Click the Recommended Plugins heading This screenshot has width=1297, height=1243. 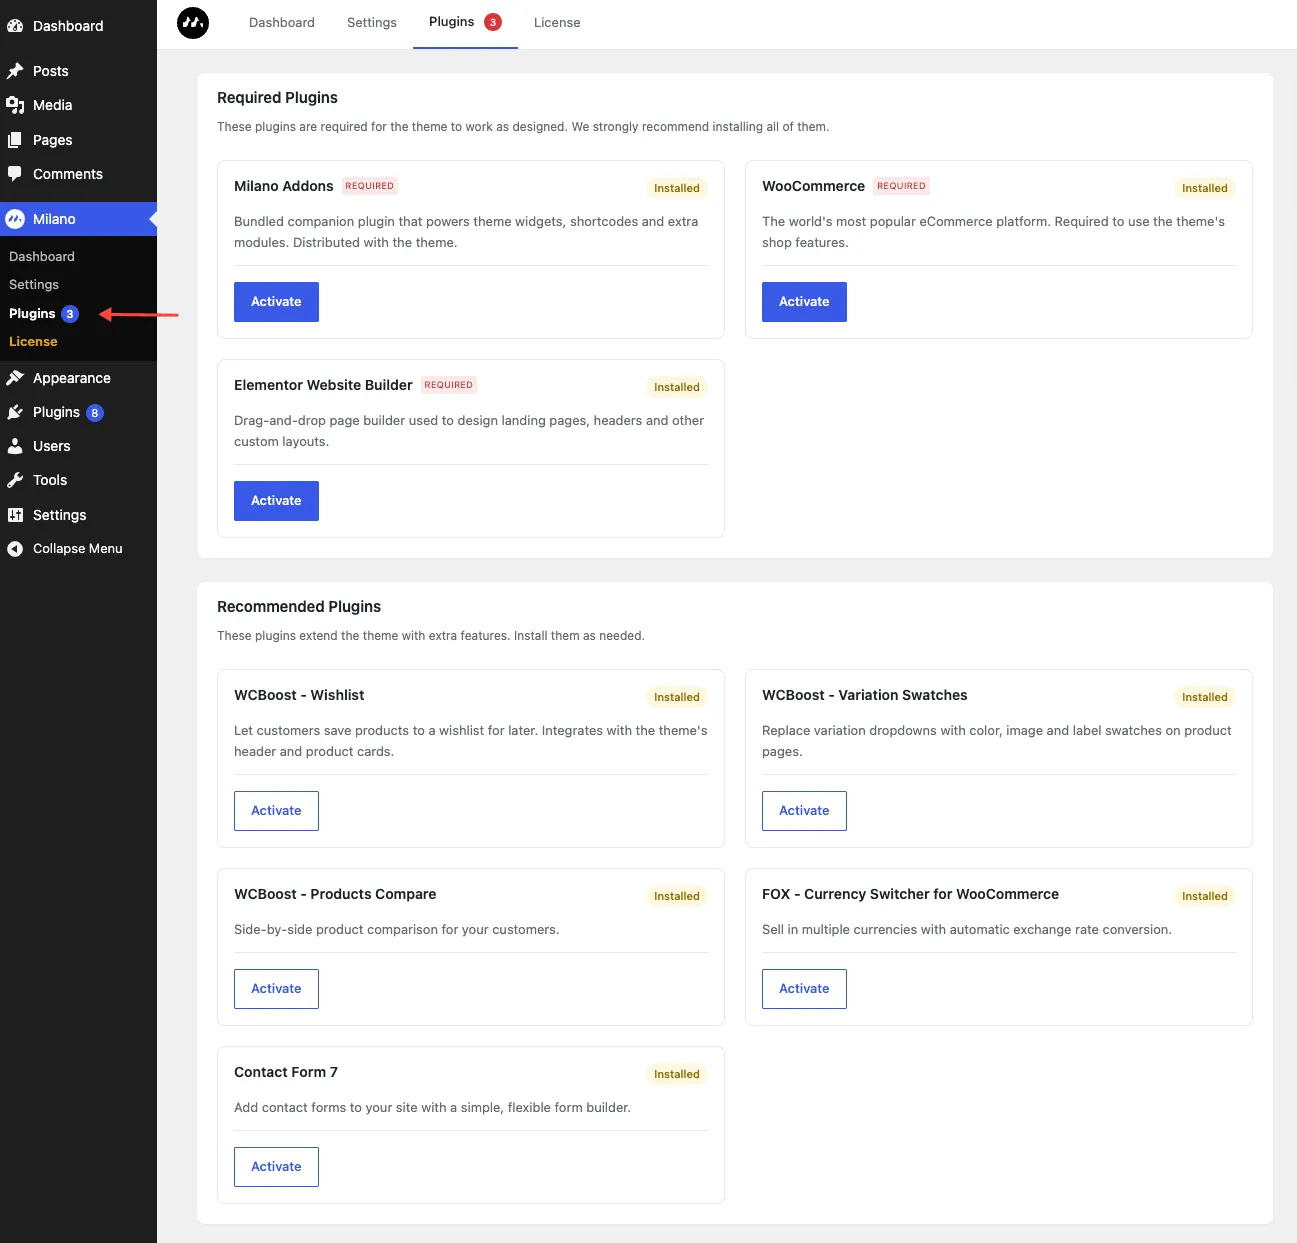click(299, 607)
